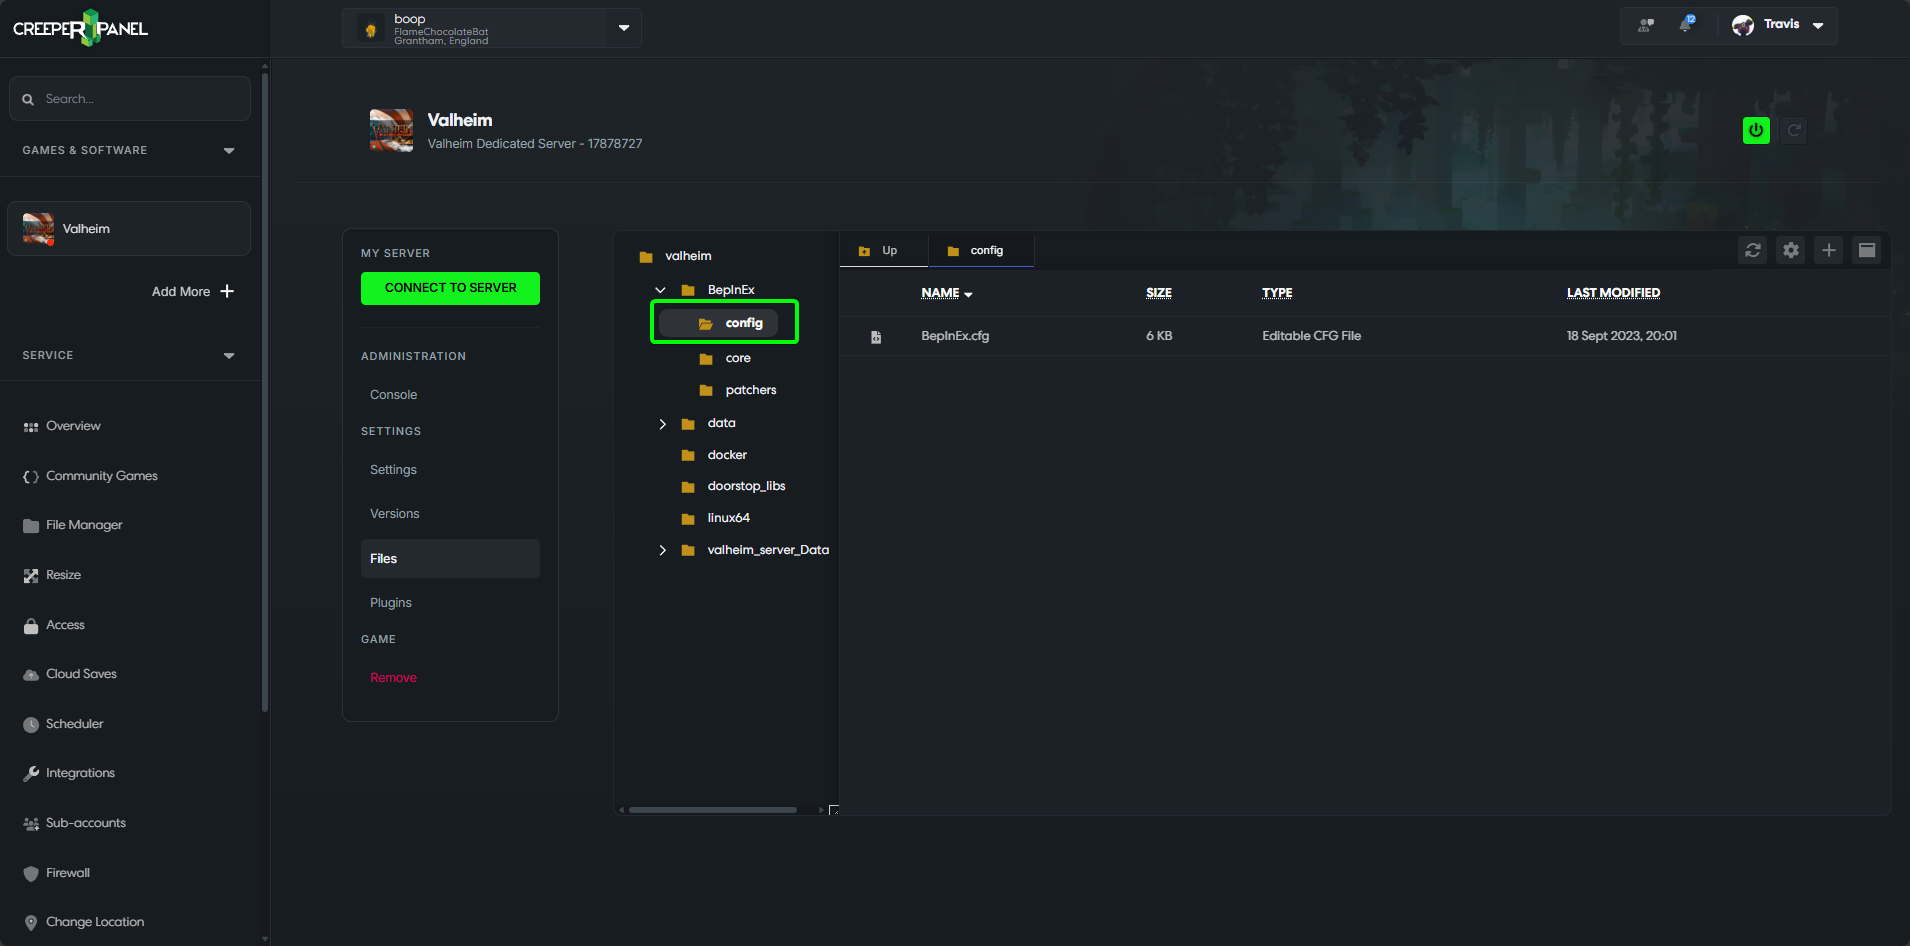The image size is (1910, 946).
Task: Click Travis profile avatar
Action: 1743,25
